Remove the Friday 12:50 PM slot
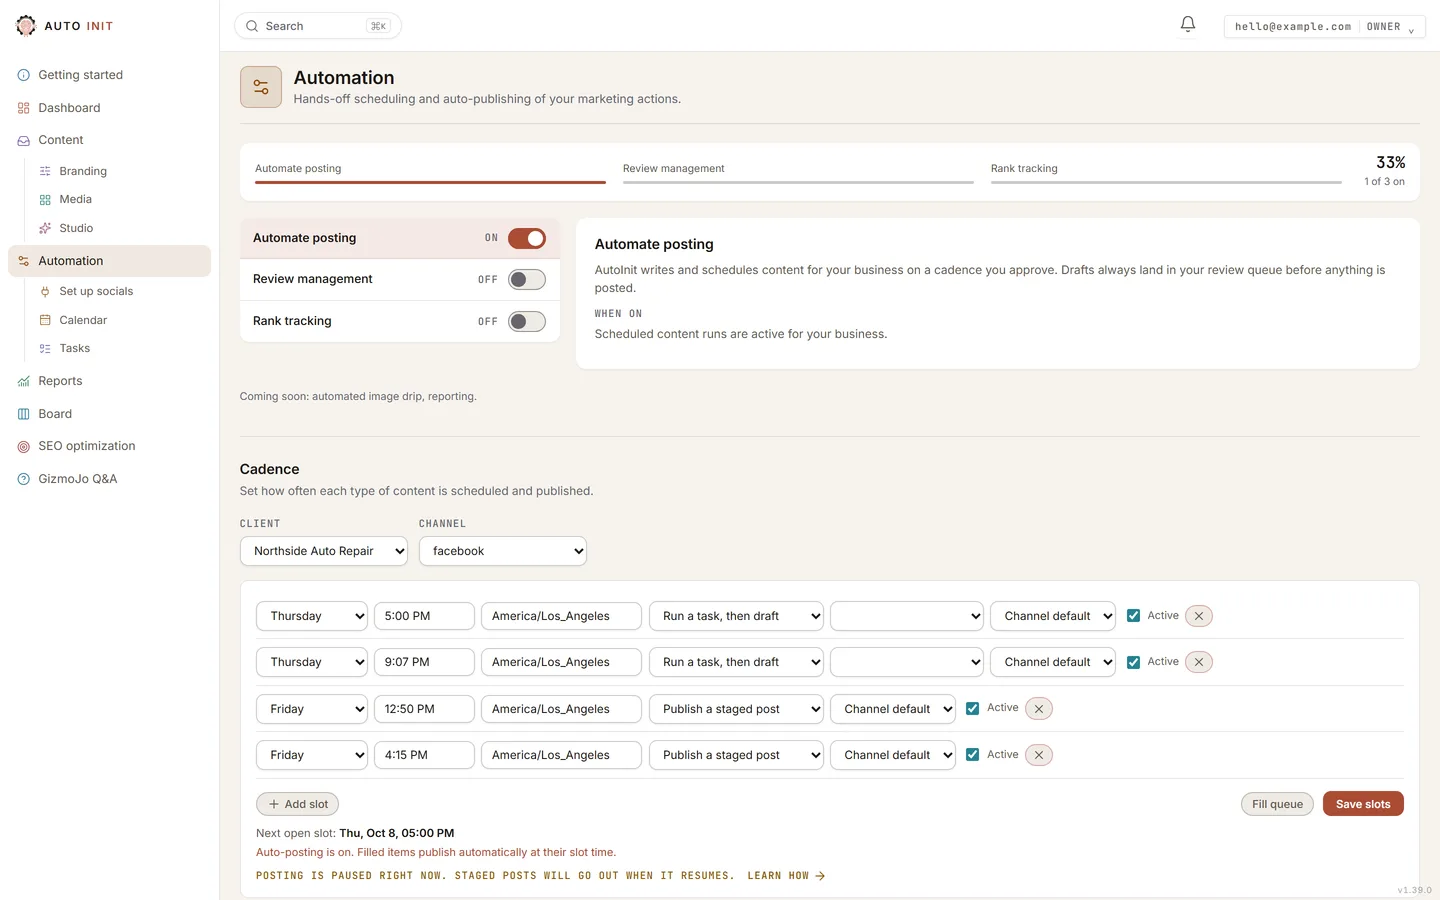Screen dimensions: 1440x900 (x=1039, y=709)
